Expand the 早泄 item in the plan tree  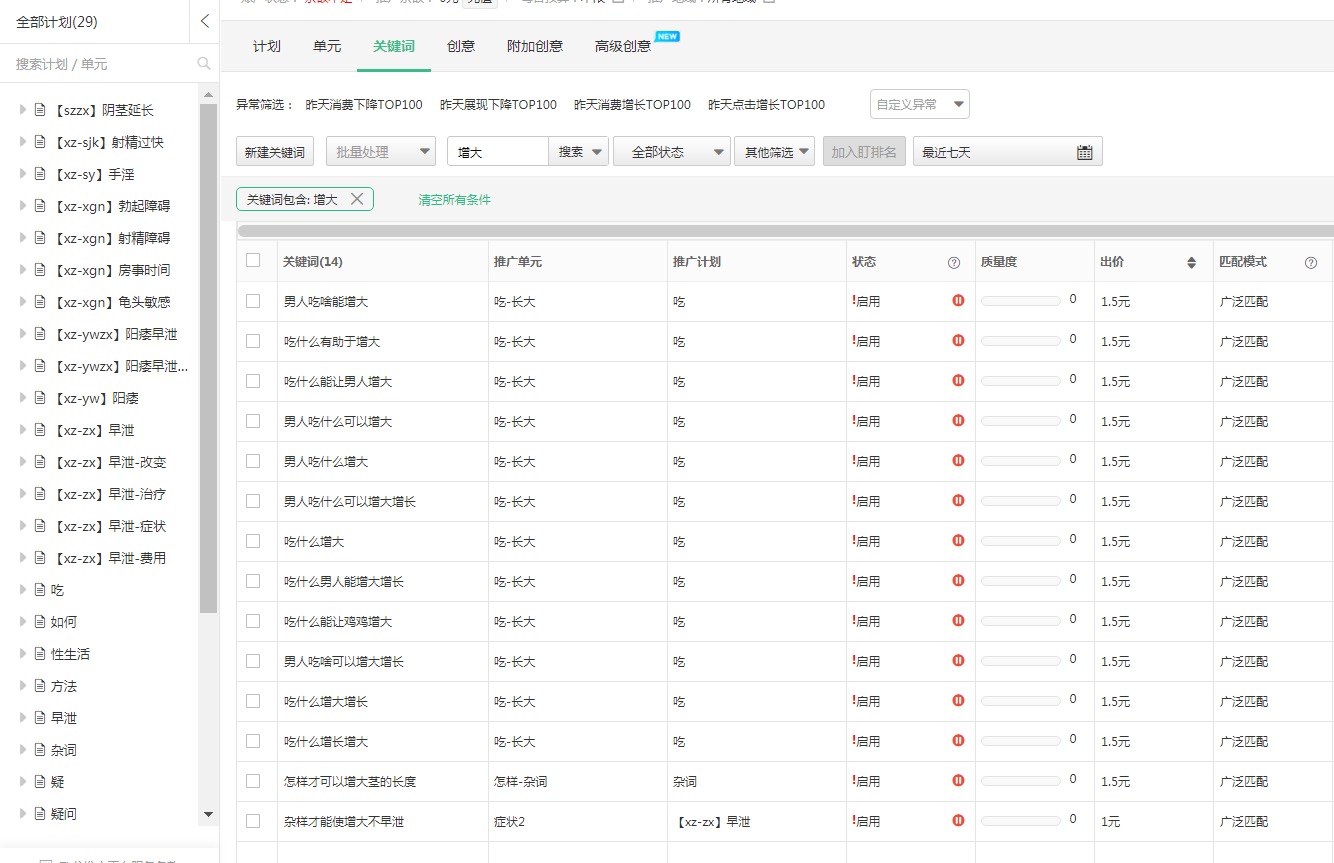pyautogui.click(x=22, y=717)
